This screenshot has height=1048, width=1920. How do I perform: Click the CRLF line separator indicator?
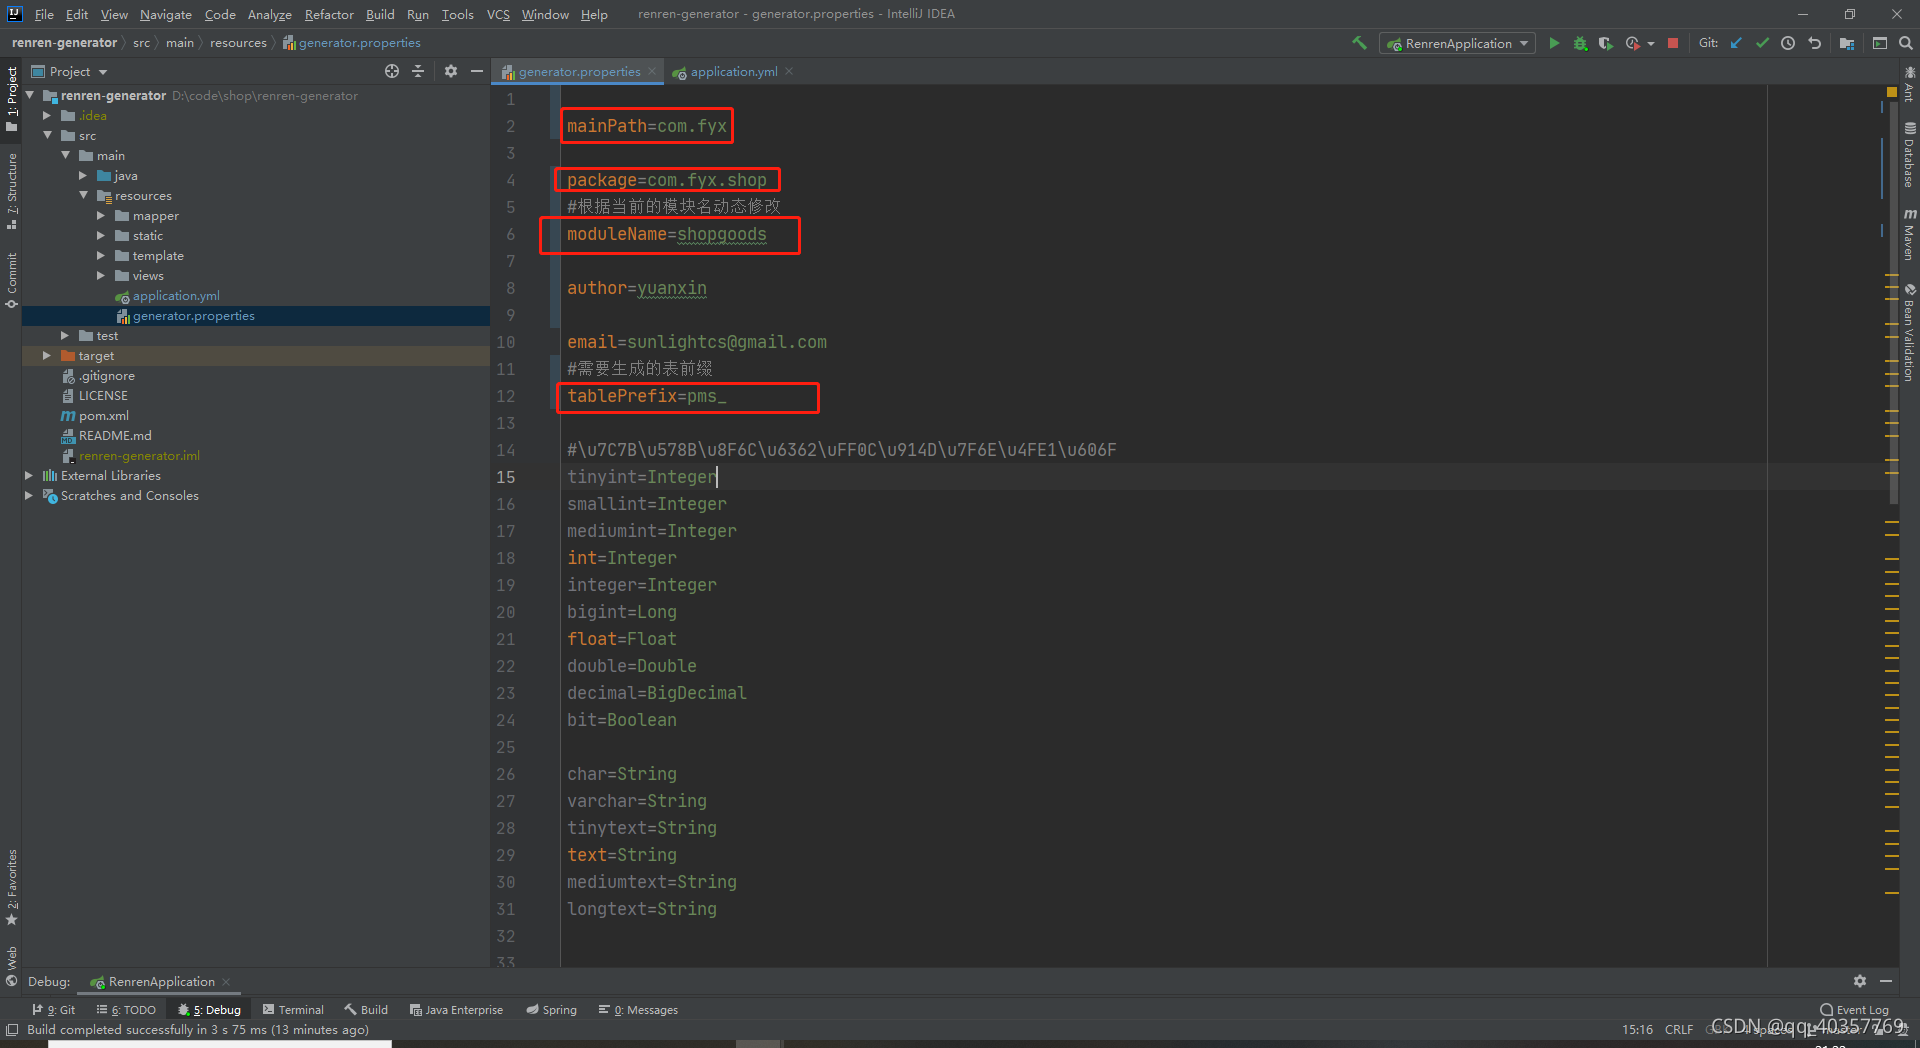[x=1679, y=1029]
